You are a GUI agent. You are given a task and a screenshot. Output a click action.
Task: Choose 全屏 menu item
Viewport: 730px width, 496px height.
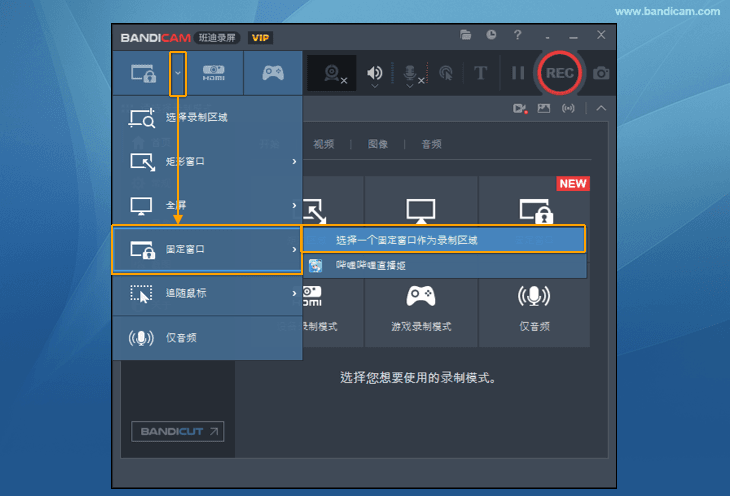tap(207, 205)
